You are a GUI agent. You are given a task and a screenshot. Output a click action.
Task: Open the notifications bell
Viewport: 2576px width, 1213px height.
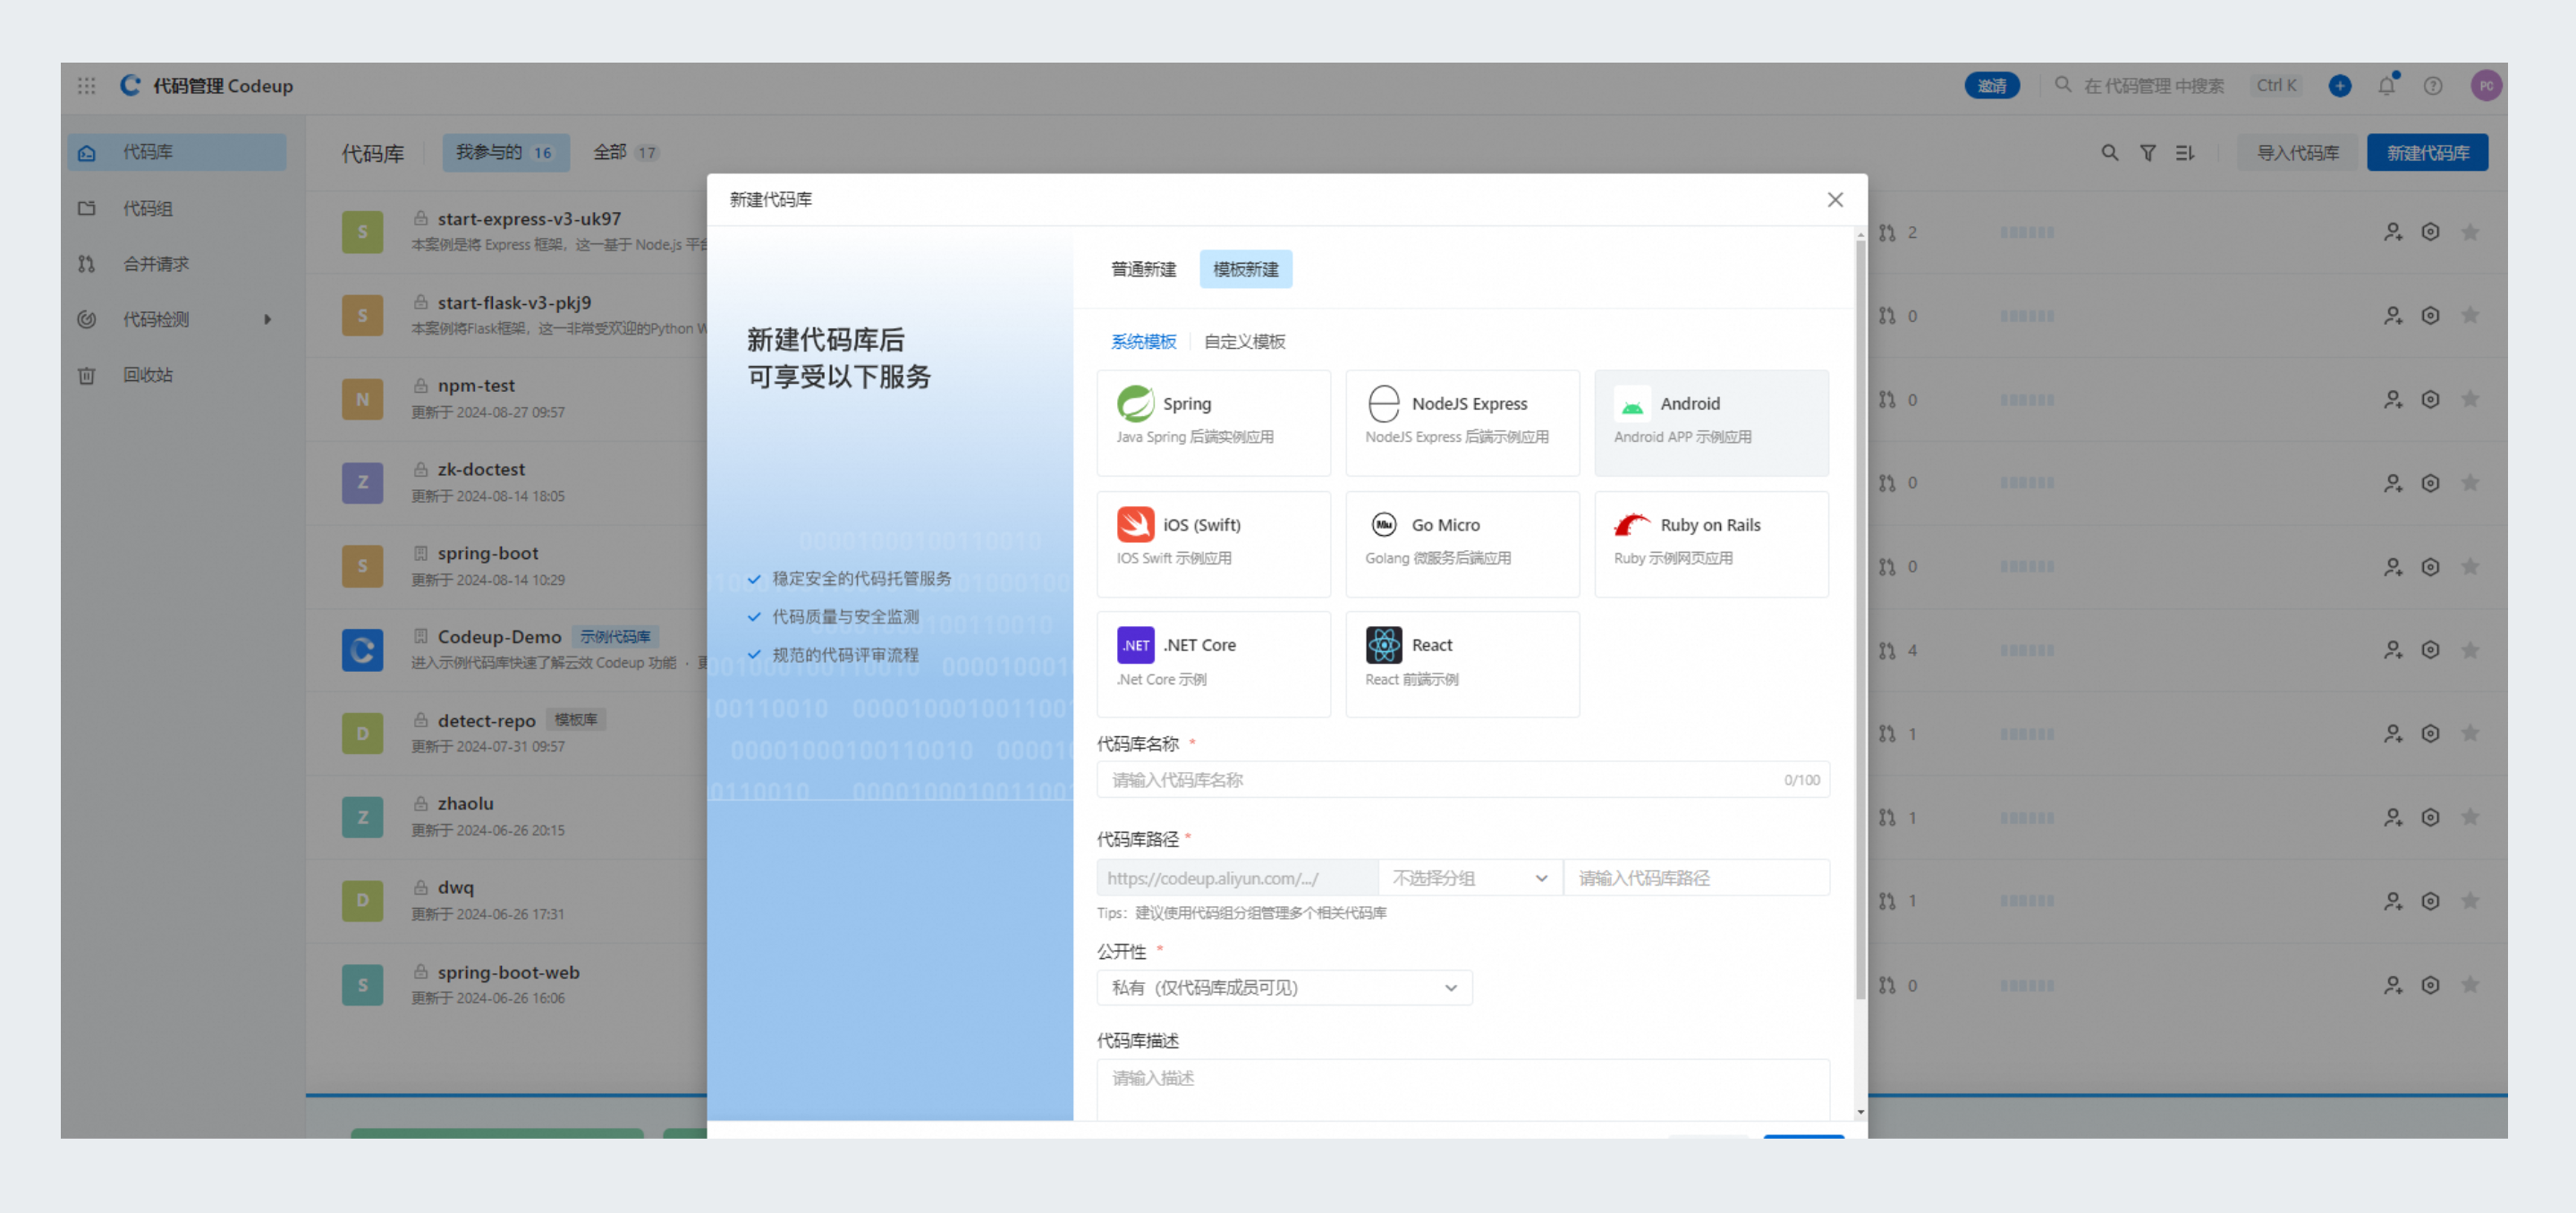click(x=2387, y=85)
